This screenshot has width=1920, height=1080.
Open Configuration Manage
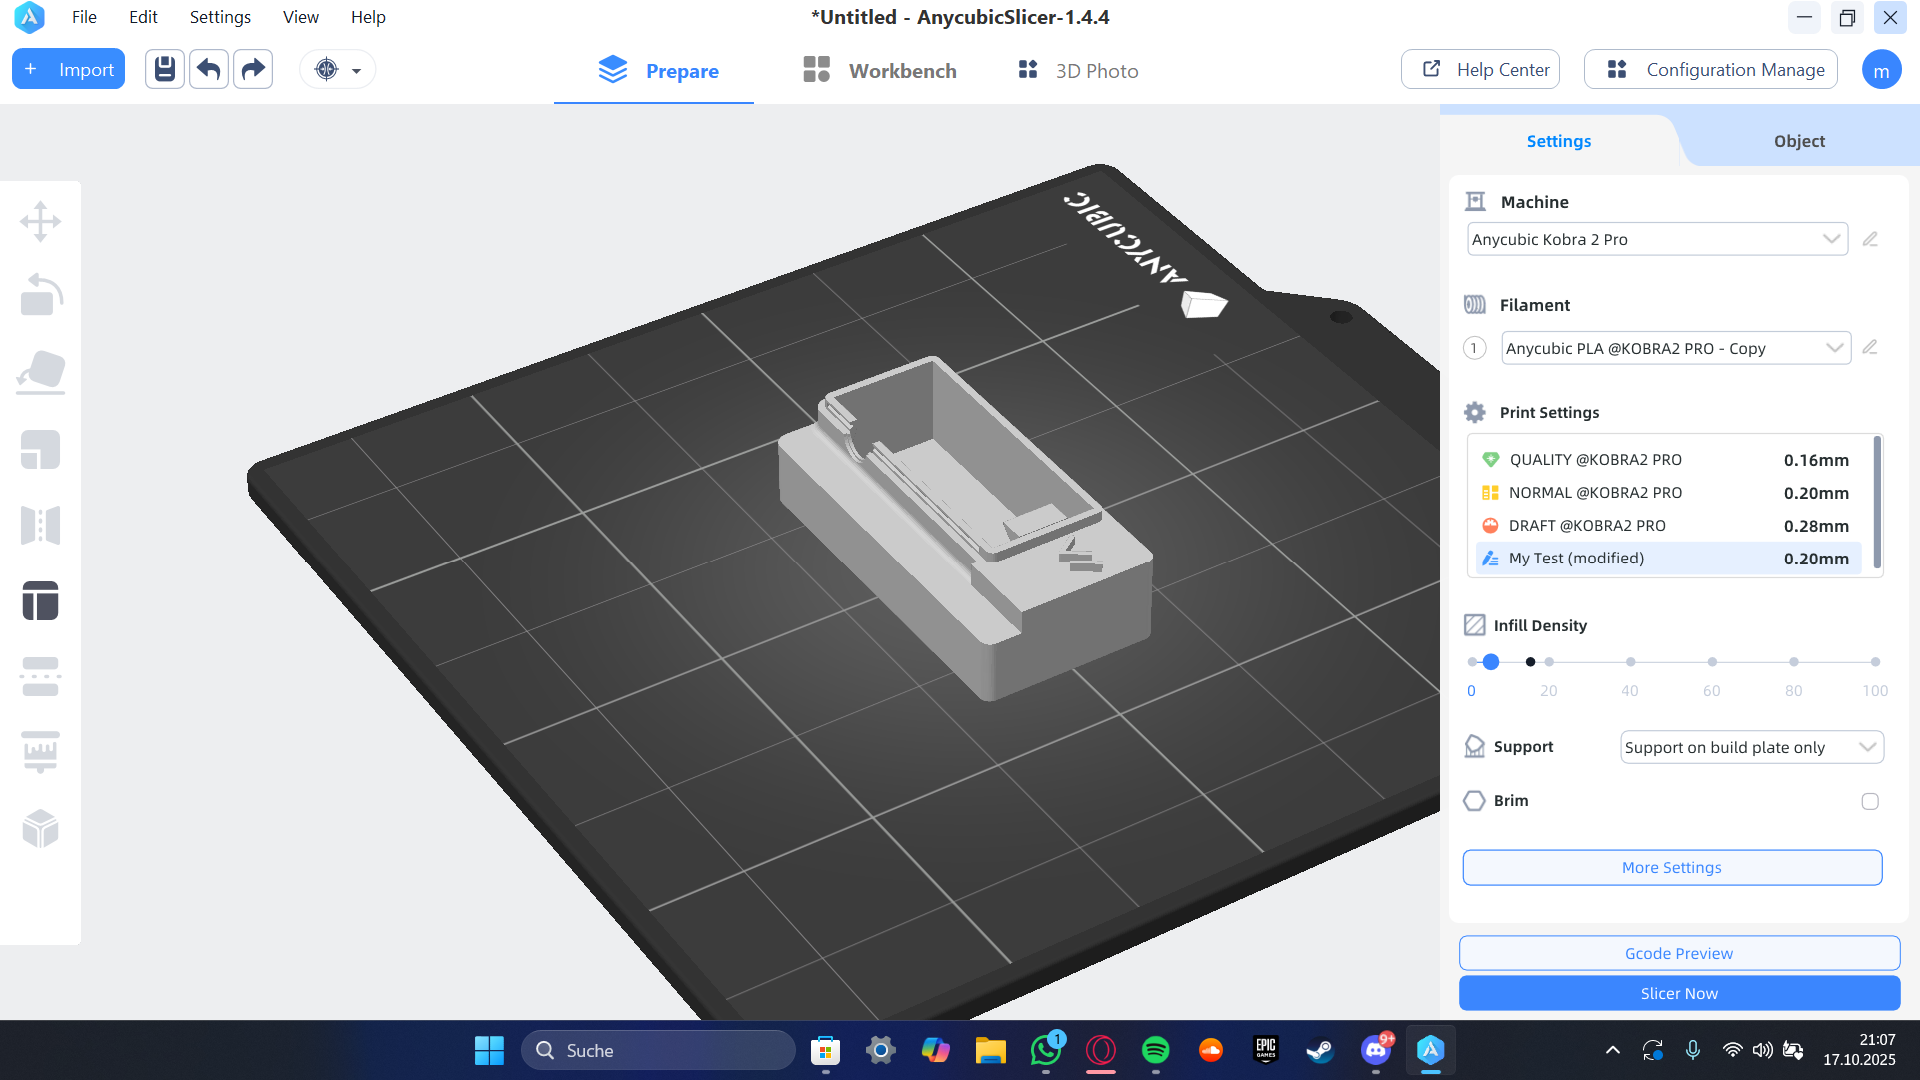[x=1711, y=69]
